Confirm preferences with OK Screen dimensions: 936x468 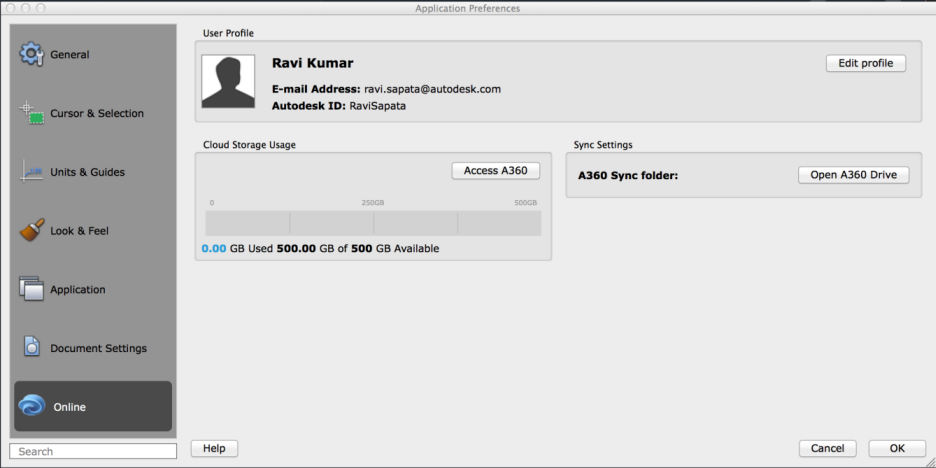[897, 448]
